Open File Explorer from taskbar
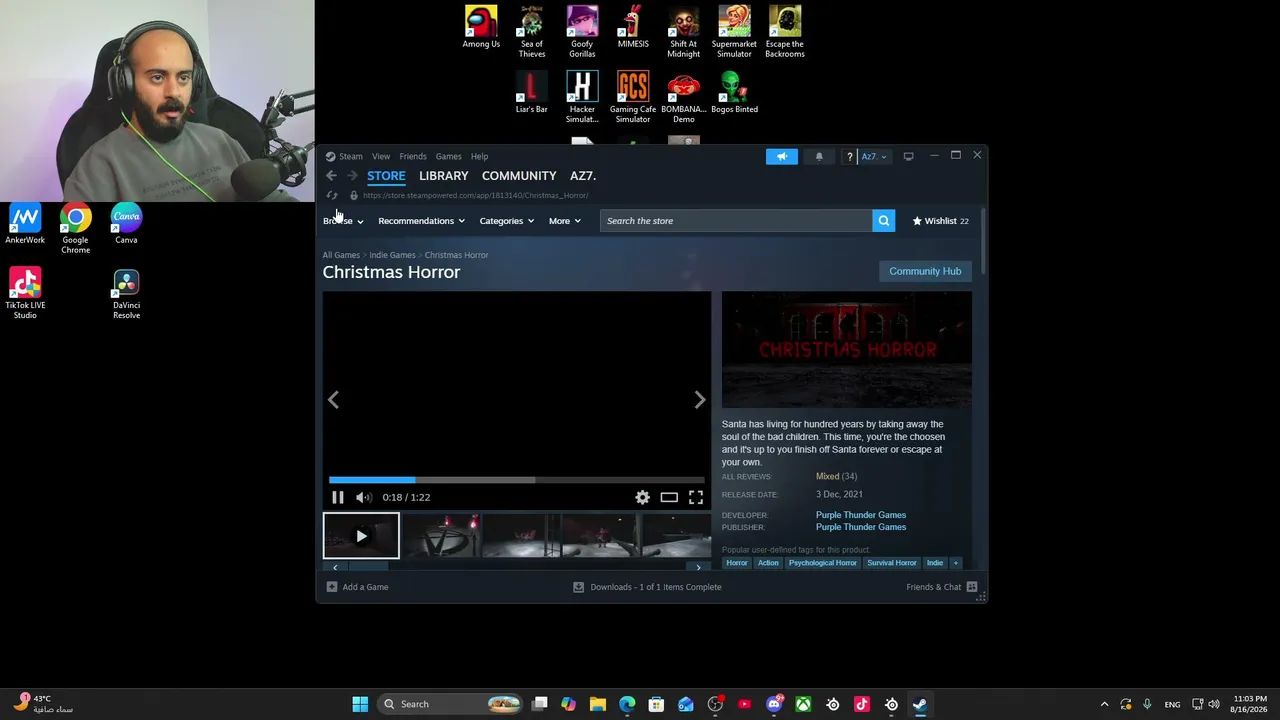The image size is (1280, 720). [598, 704]
